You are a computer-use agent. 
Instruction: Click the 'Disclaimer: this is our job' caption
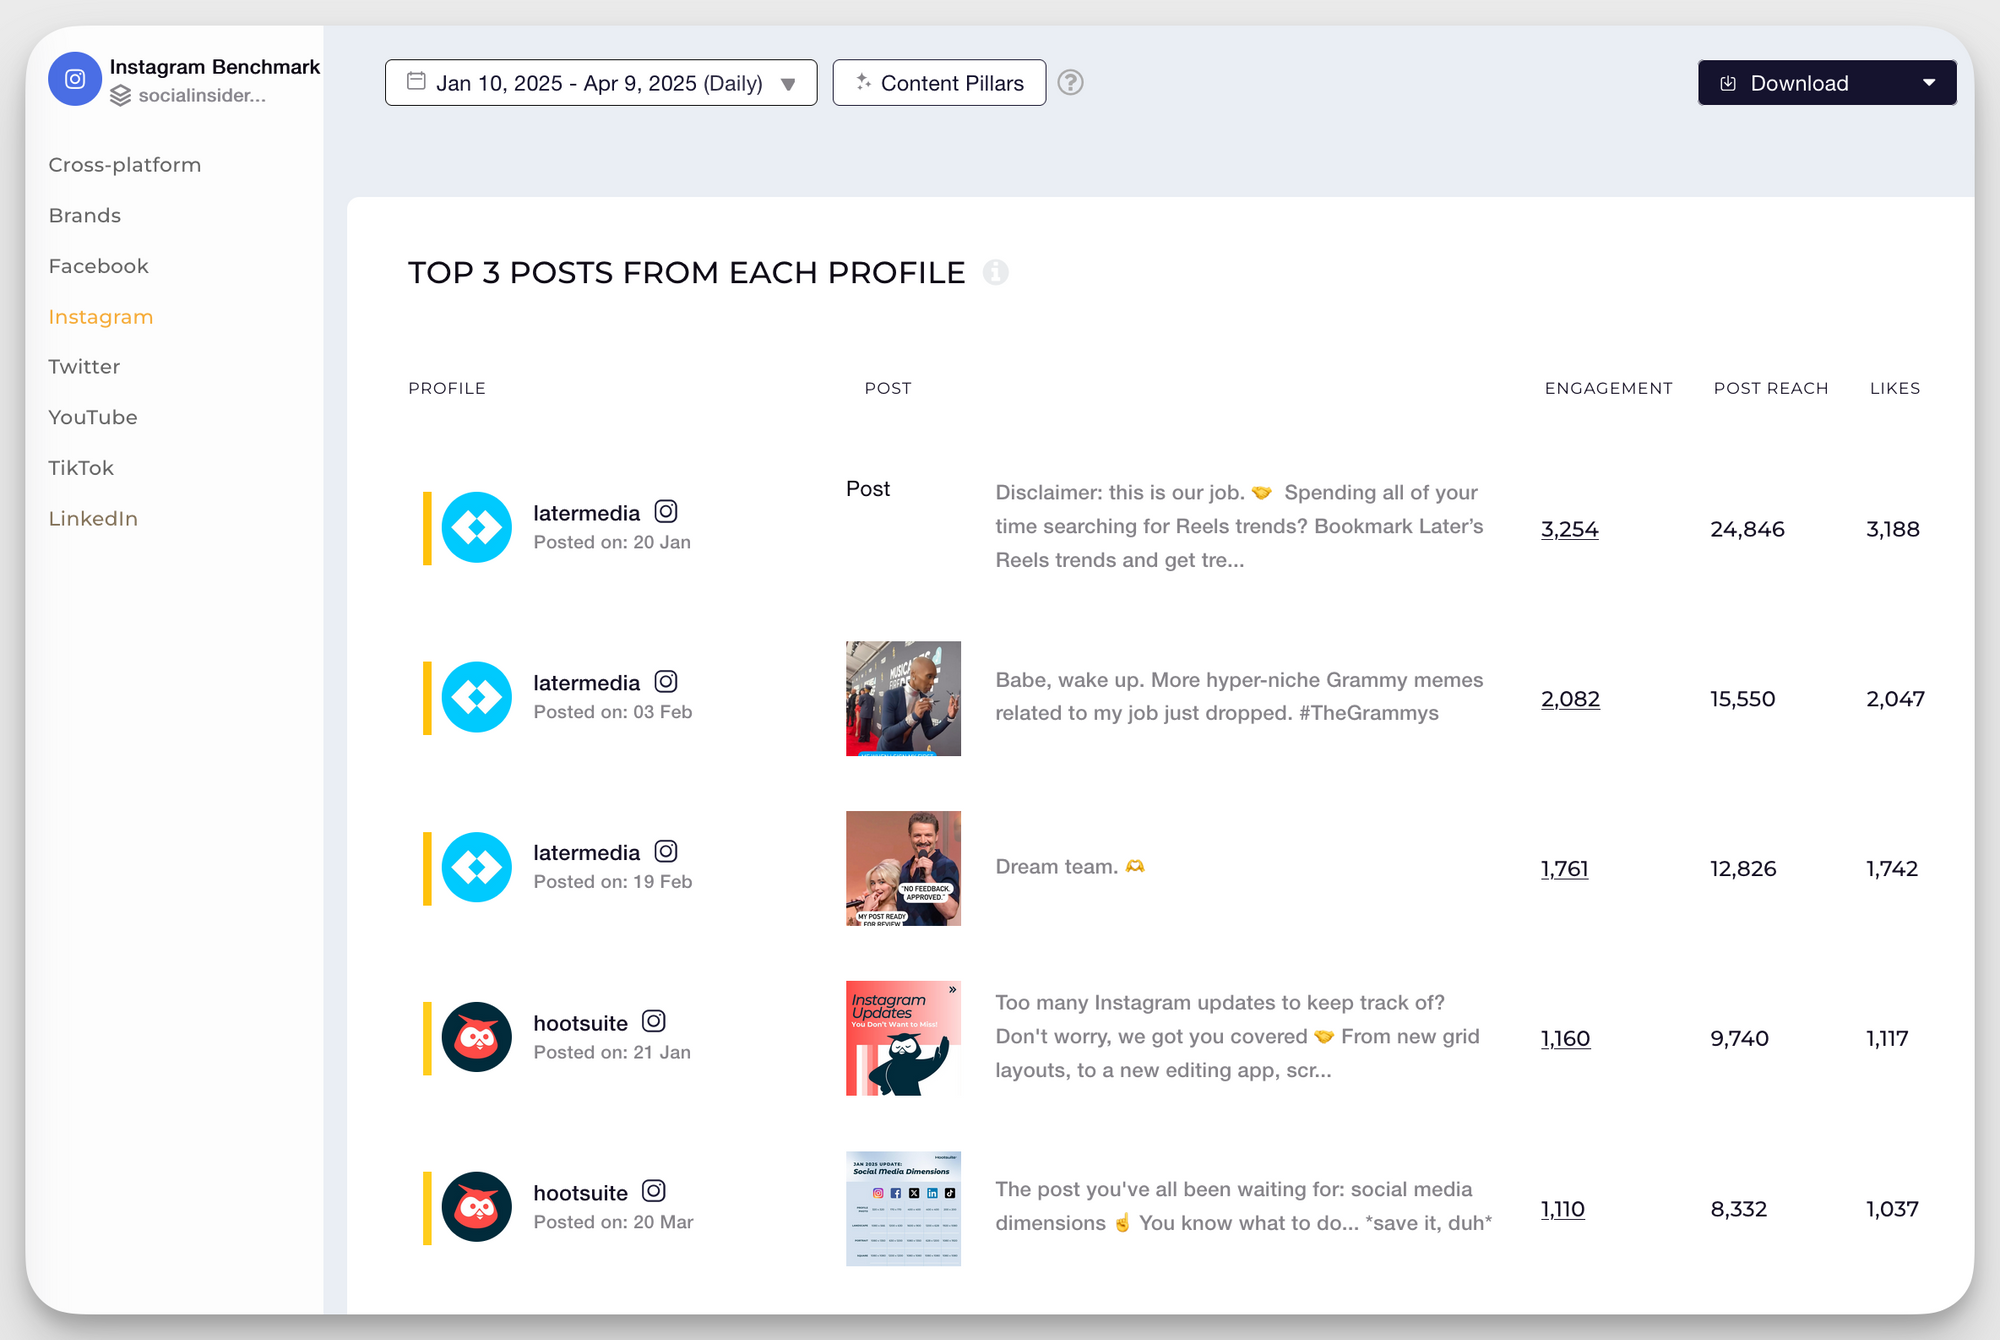coord(1240,526)
